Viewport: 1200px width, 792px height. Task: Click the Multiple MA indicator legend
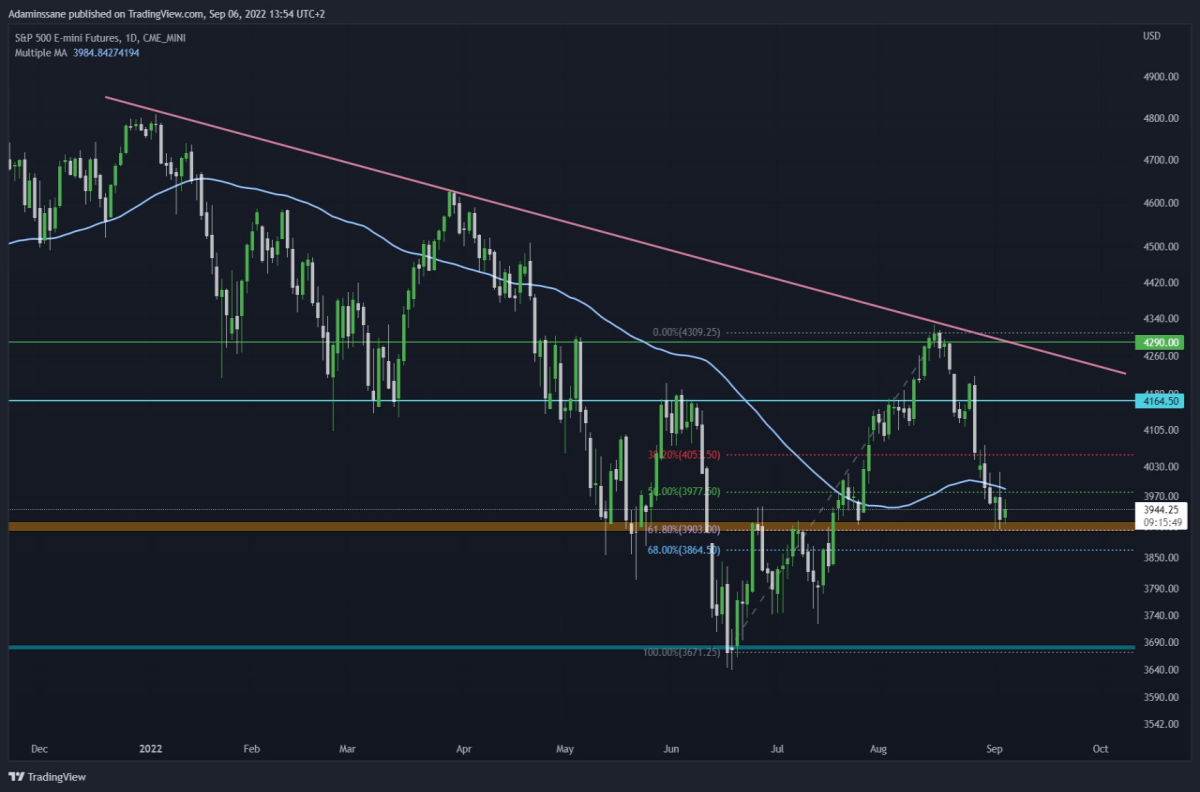click(76, 52)
